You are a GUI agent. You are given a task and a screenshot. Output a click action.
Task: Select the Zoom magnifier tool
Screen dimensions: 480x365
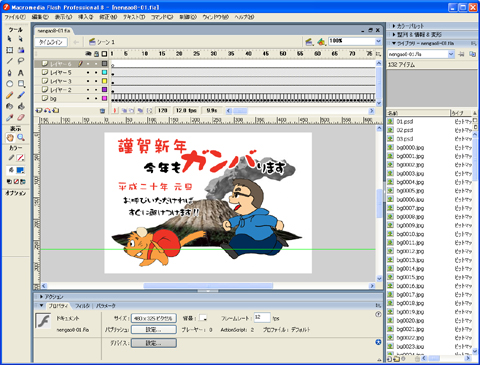[21, 137]
